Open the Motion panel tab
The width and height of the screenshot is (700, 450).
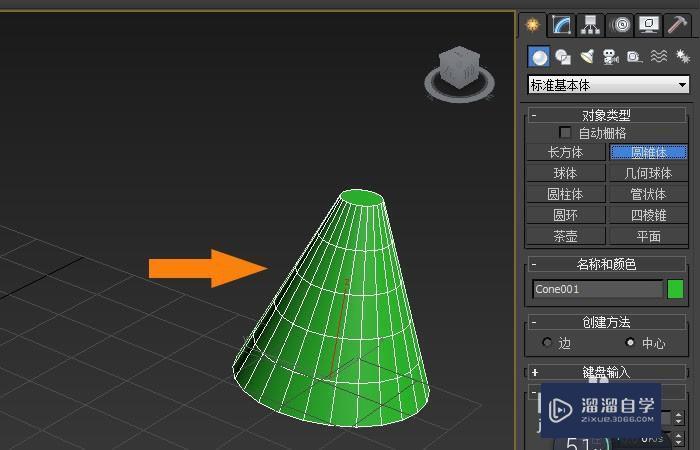click(620, 25)
